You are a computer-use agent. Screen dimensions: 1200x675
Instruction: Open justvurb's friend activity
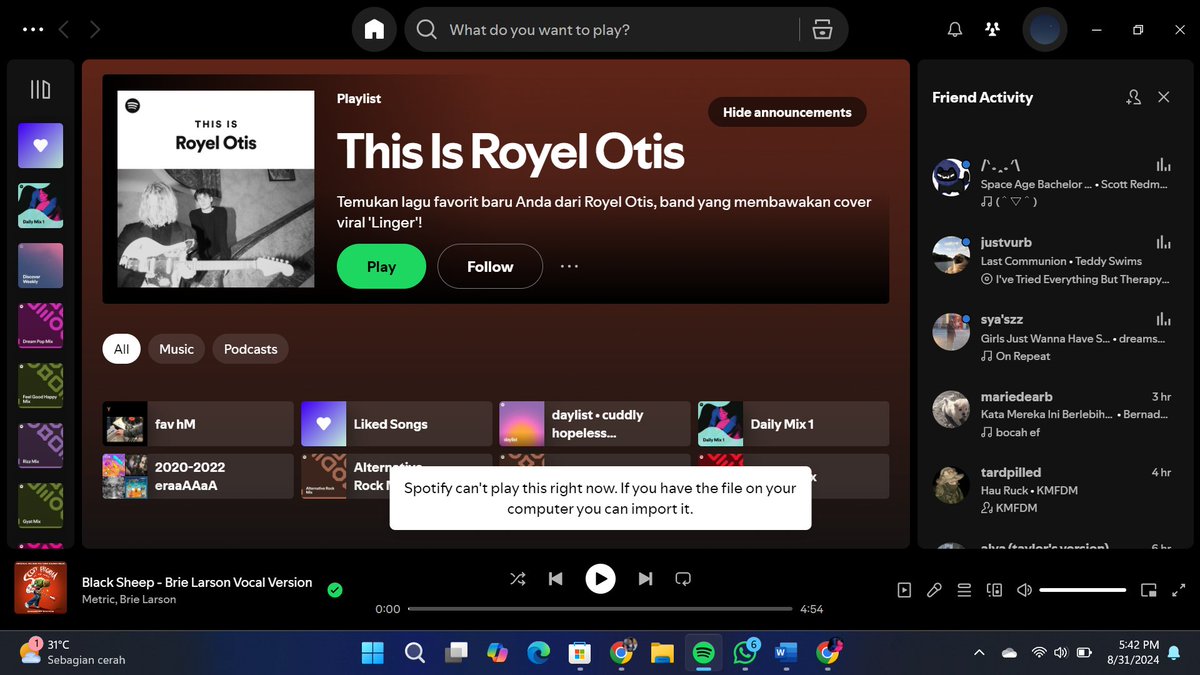[1051, 260]
